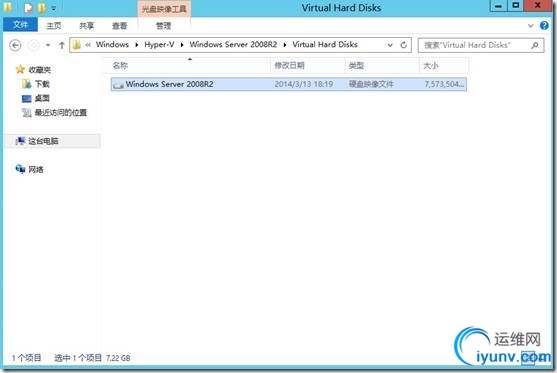Click the recent places icon
557x373 pixels.
26,113
